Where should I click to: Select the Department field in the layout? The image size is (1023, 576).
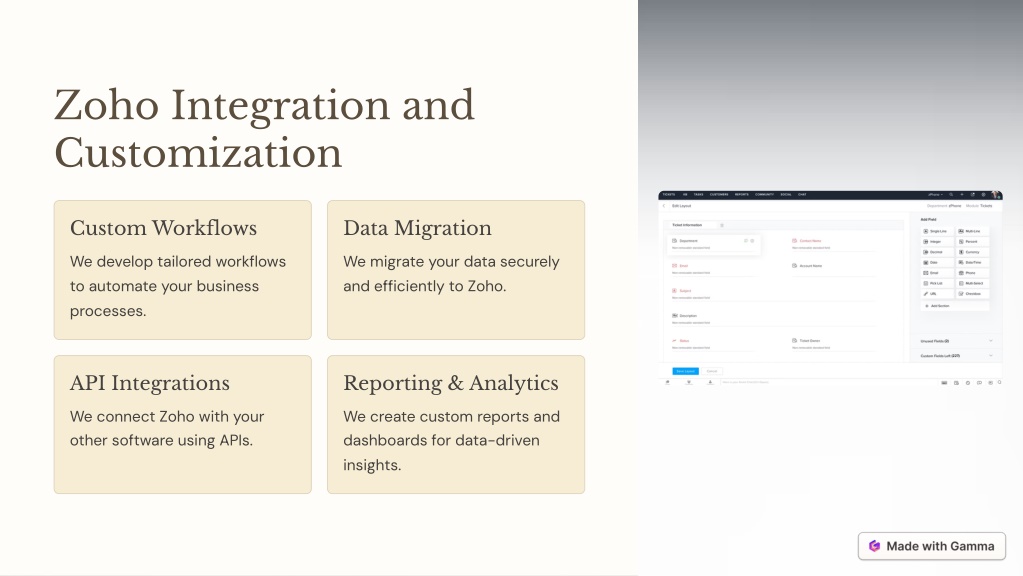pos(714,243)
